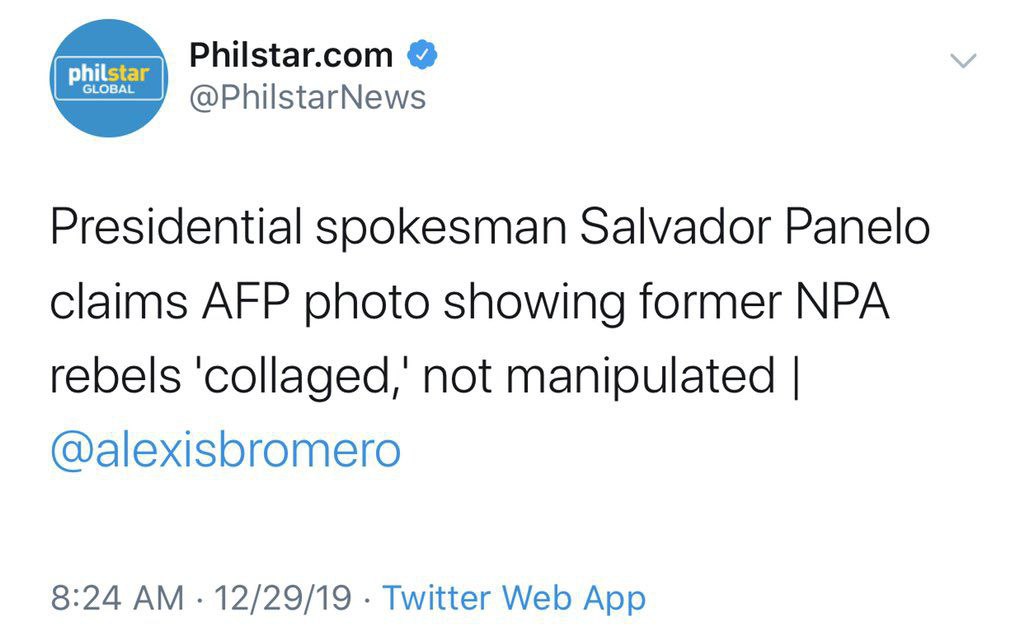Click the GLOBAL label in the avatar
The image size is (1024, 640).
point(108,88)
